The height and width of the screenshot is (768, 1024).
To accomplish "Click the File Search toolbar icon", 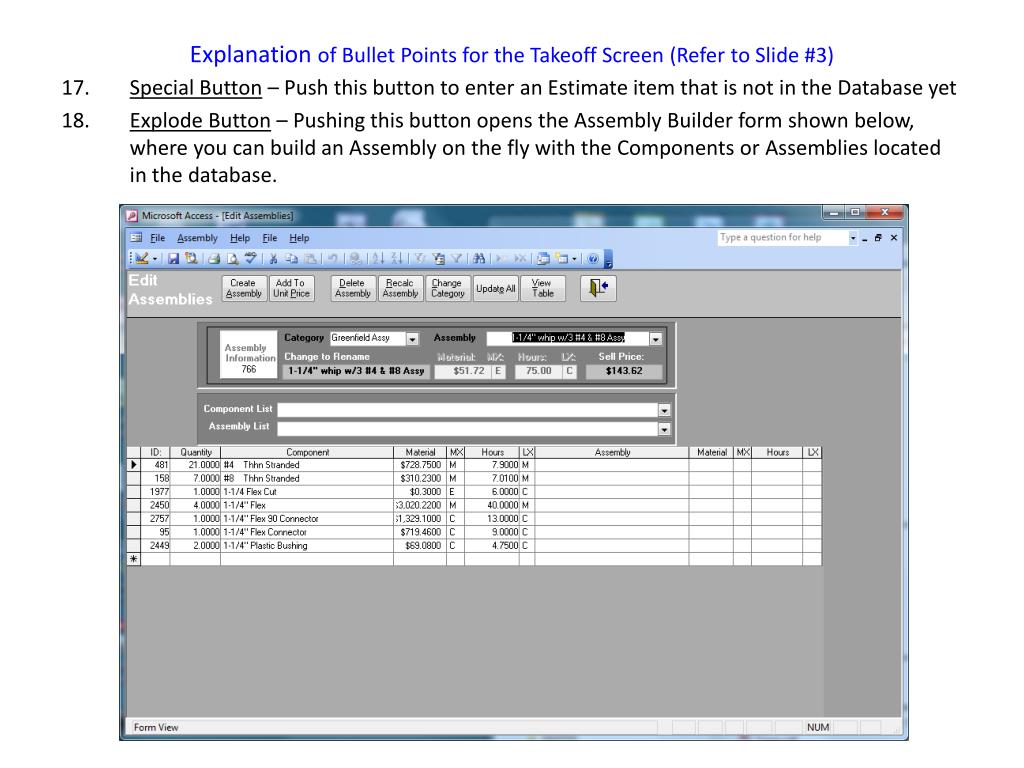I will click(191, 259).
